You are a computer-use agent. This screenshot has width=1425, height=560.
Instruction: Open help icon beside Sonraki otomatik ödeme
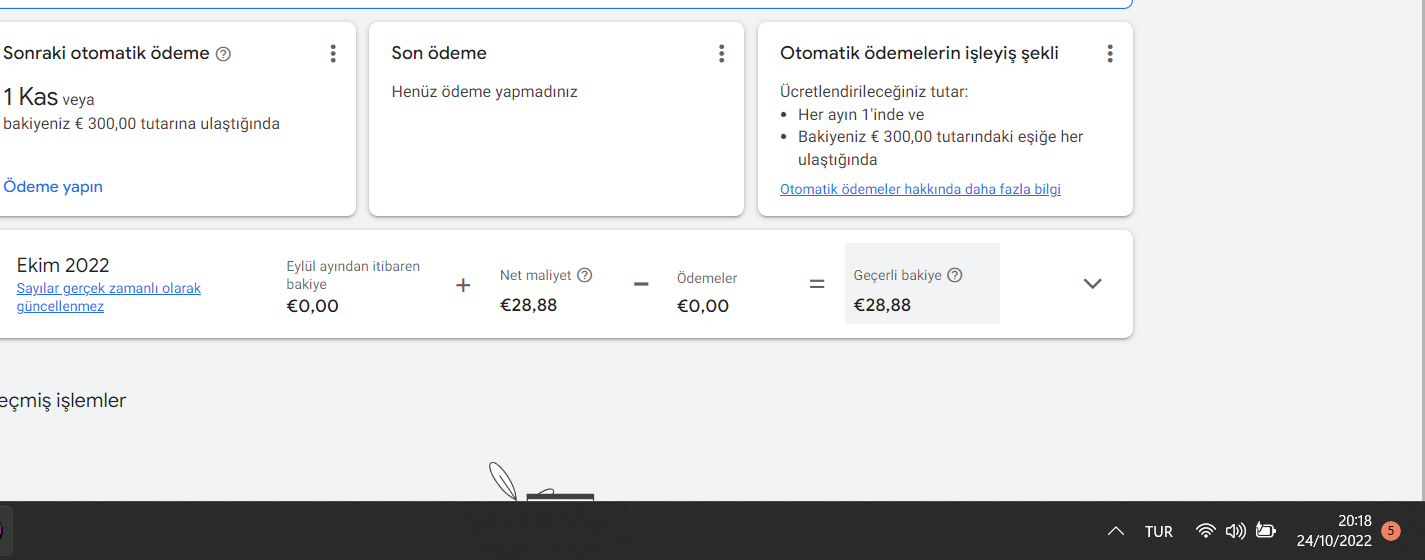223,54
